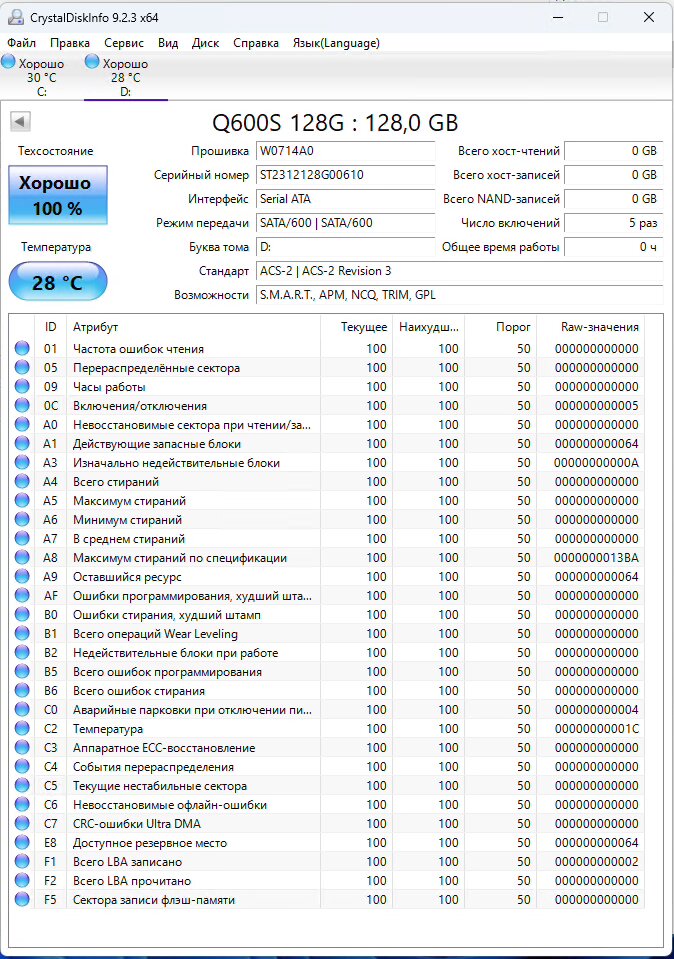Click status orb for attribute C7 row
This screenshot has width=674, height=959.
(22, 823)
